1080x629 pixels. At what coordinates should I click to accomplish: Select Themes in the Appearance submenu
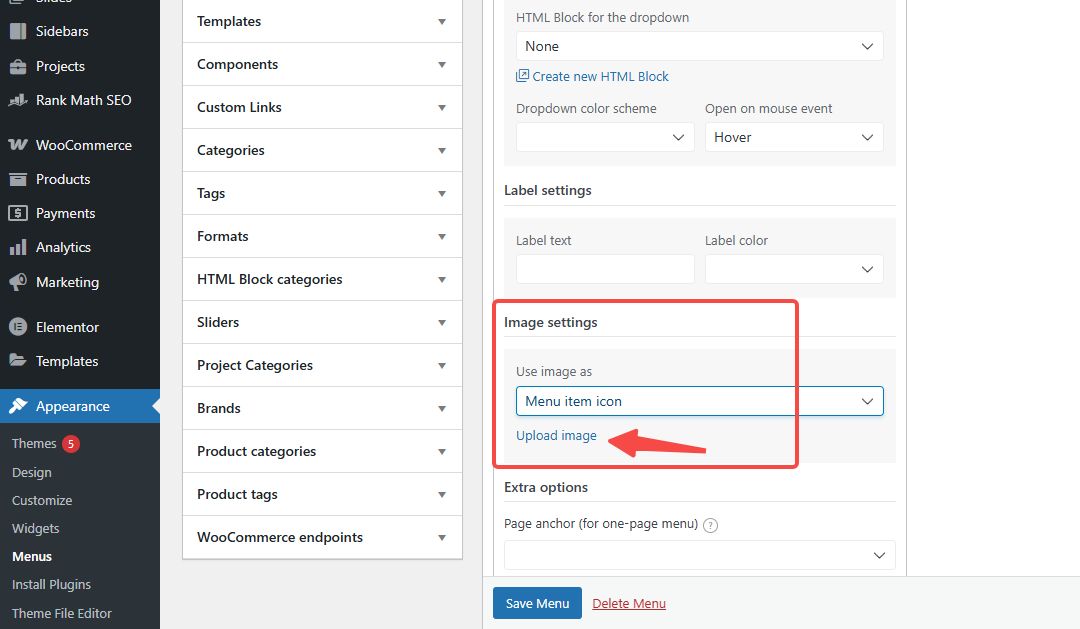tap(33, 443)
